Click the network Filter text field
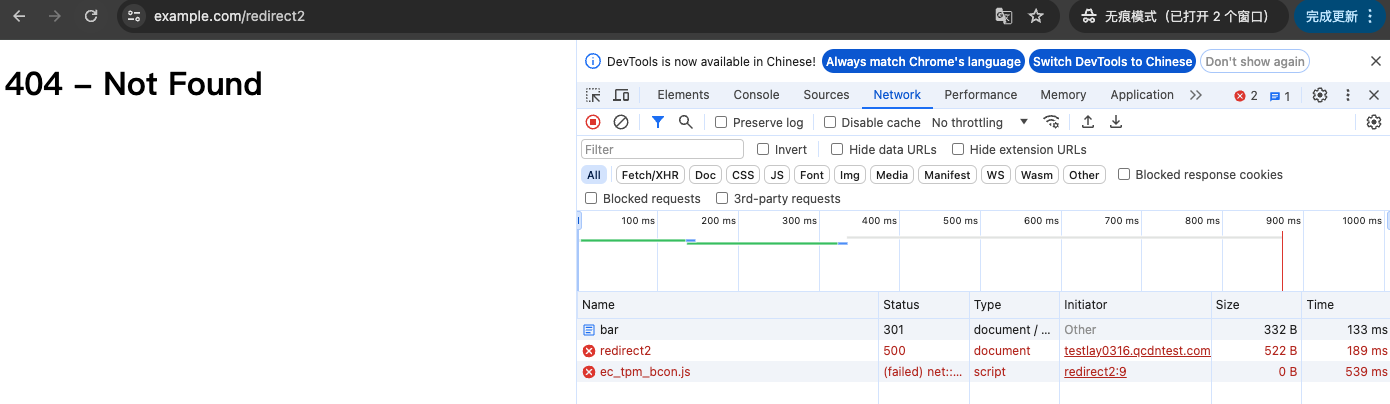The width and height of the screenshot is (1390, 404). (662, 149)
